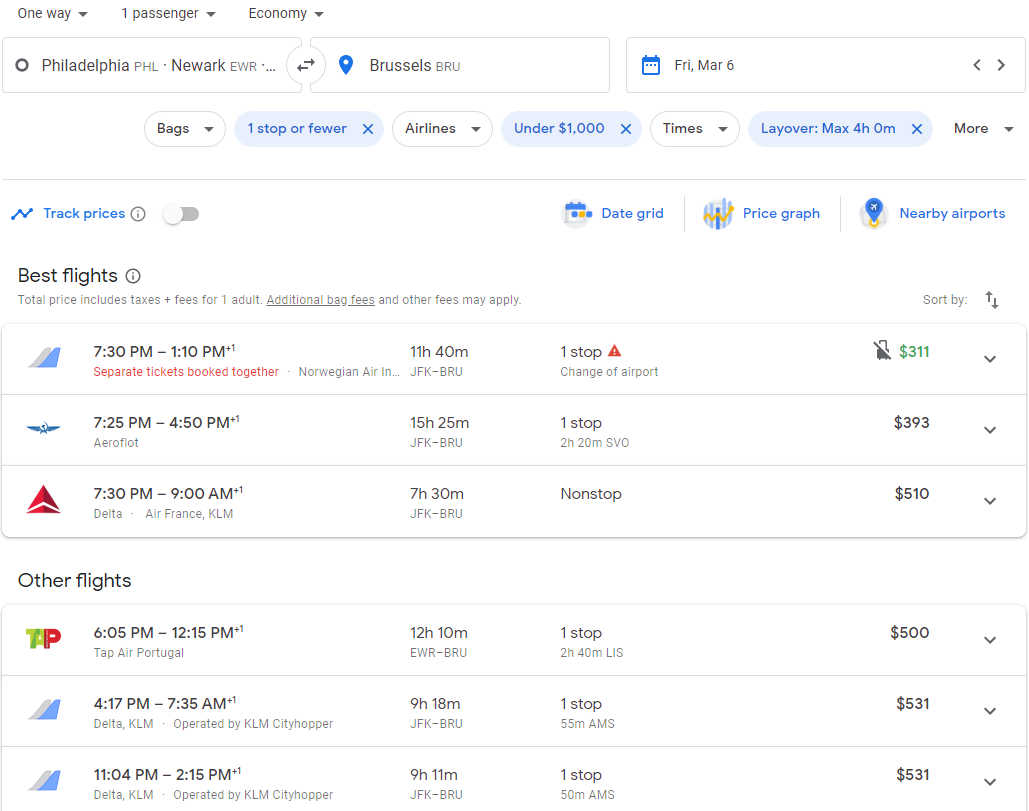The image size is (1029, 811).
Task: Click the $311 green price
Action: [914, 352]
